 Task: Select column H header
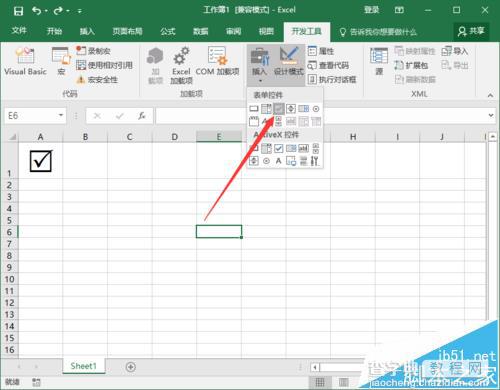(x=353, y=137)
